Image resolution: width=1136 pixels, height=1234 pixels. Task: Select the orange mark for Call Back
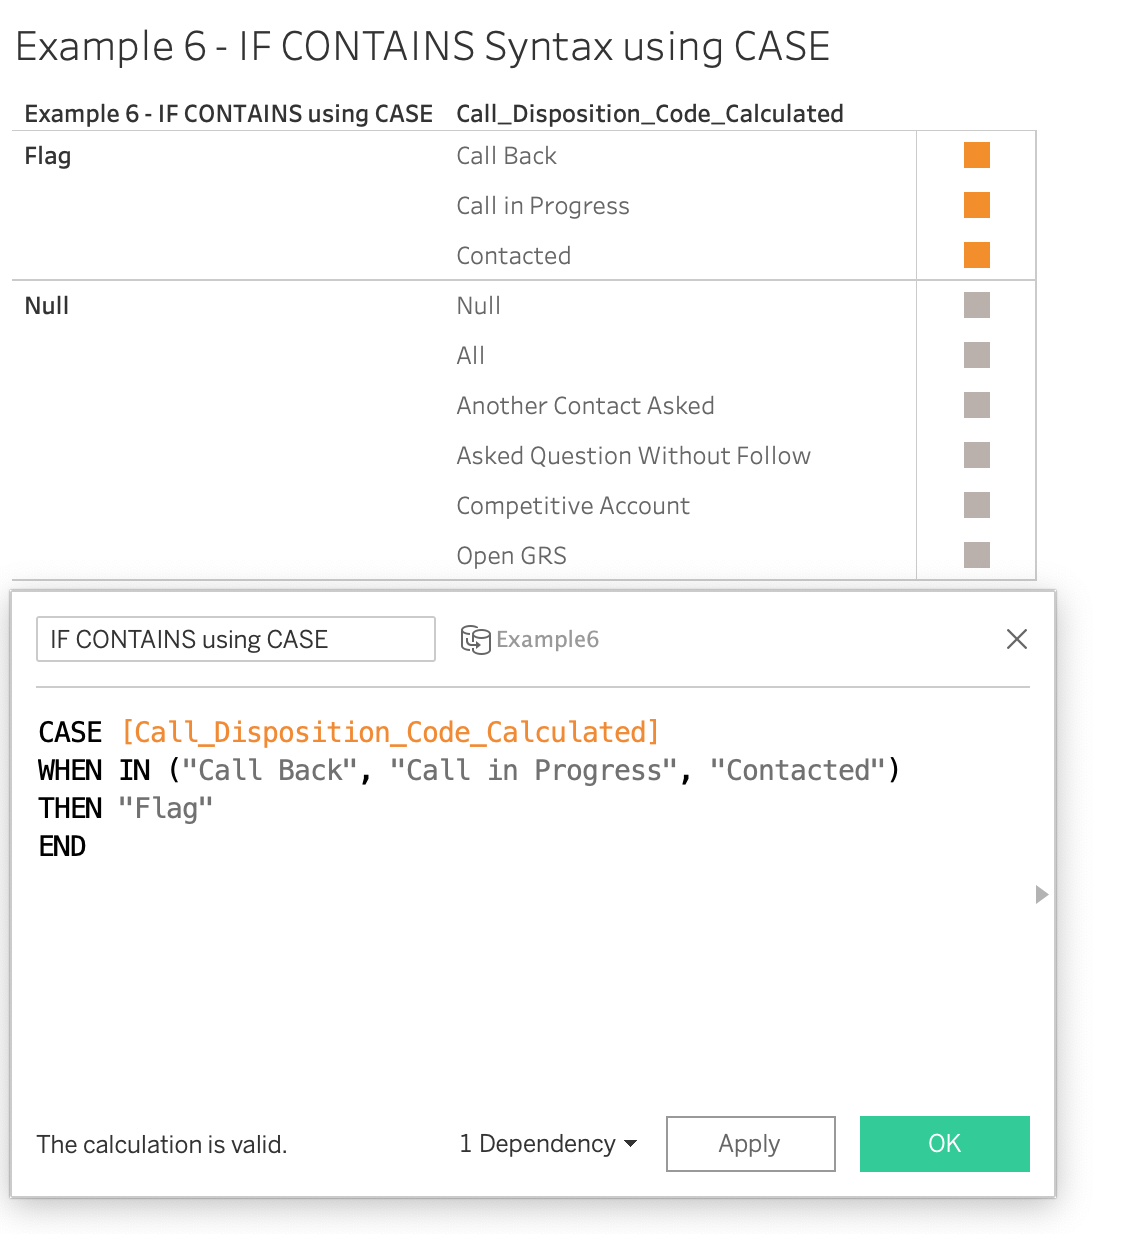coord(976,155)
